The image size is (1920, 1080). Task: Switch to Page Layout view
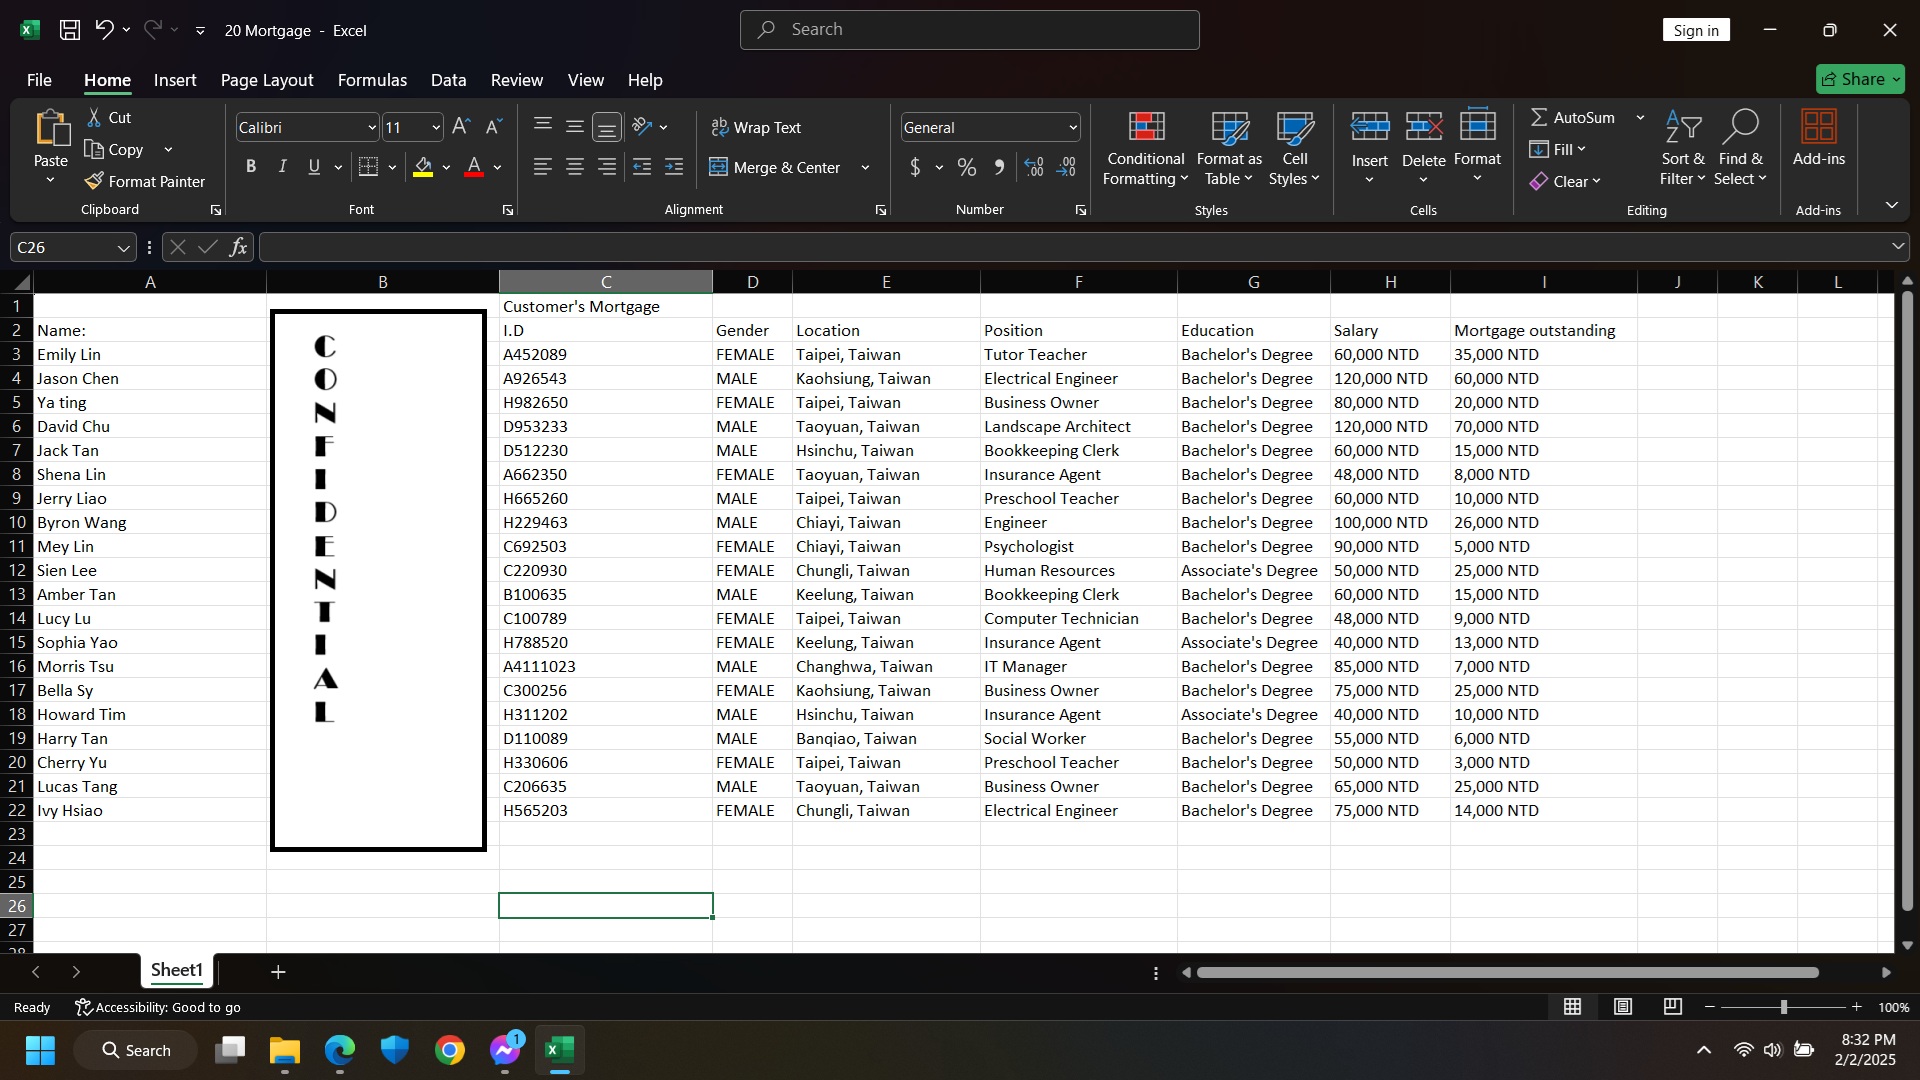[1623, 1007]
